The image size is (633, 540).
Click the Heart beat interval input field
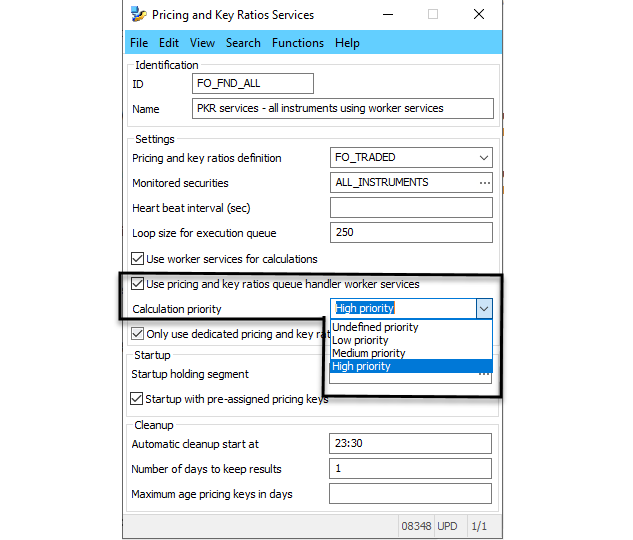click(411, 207)
